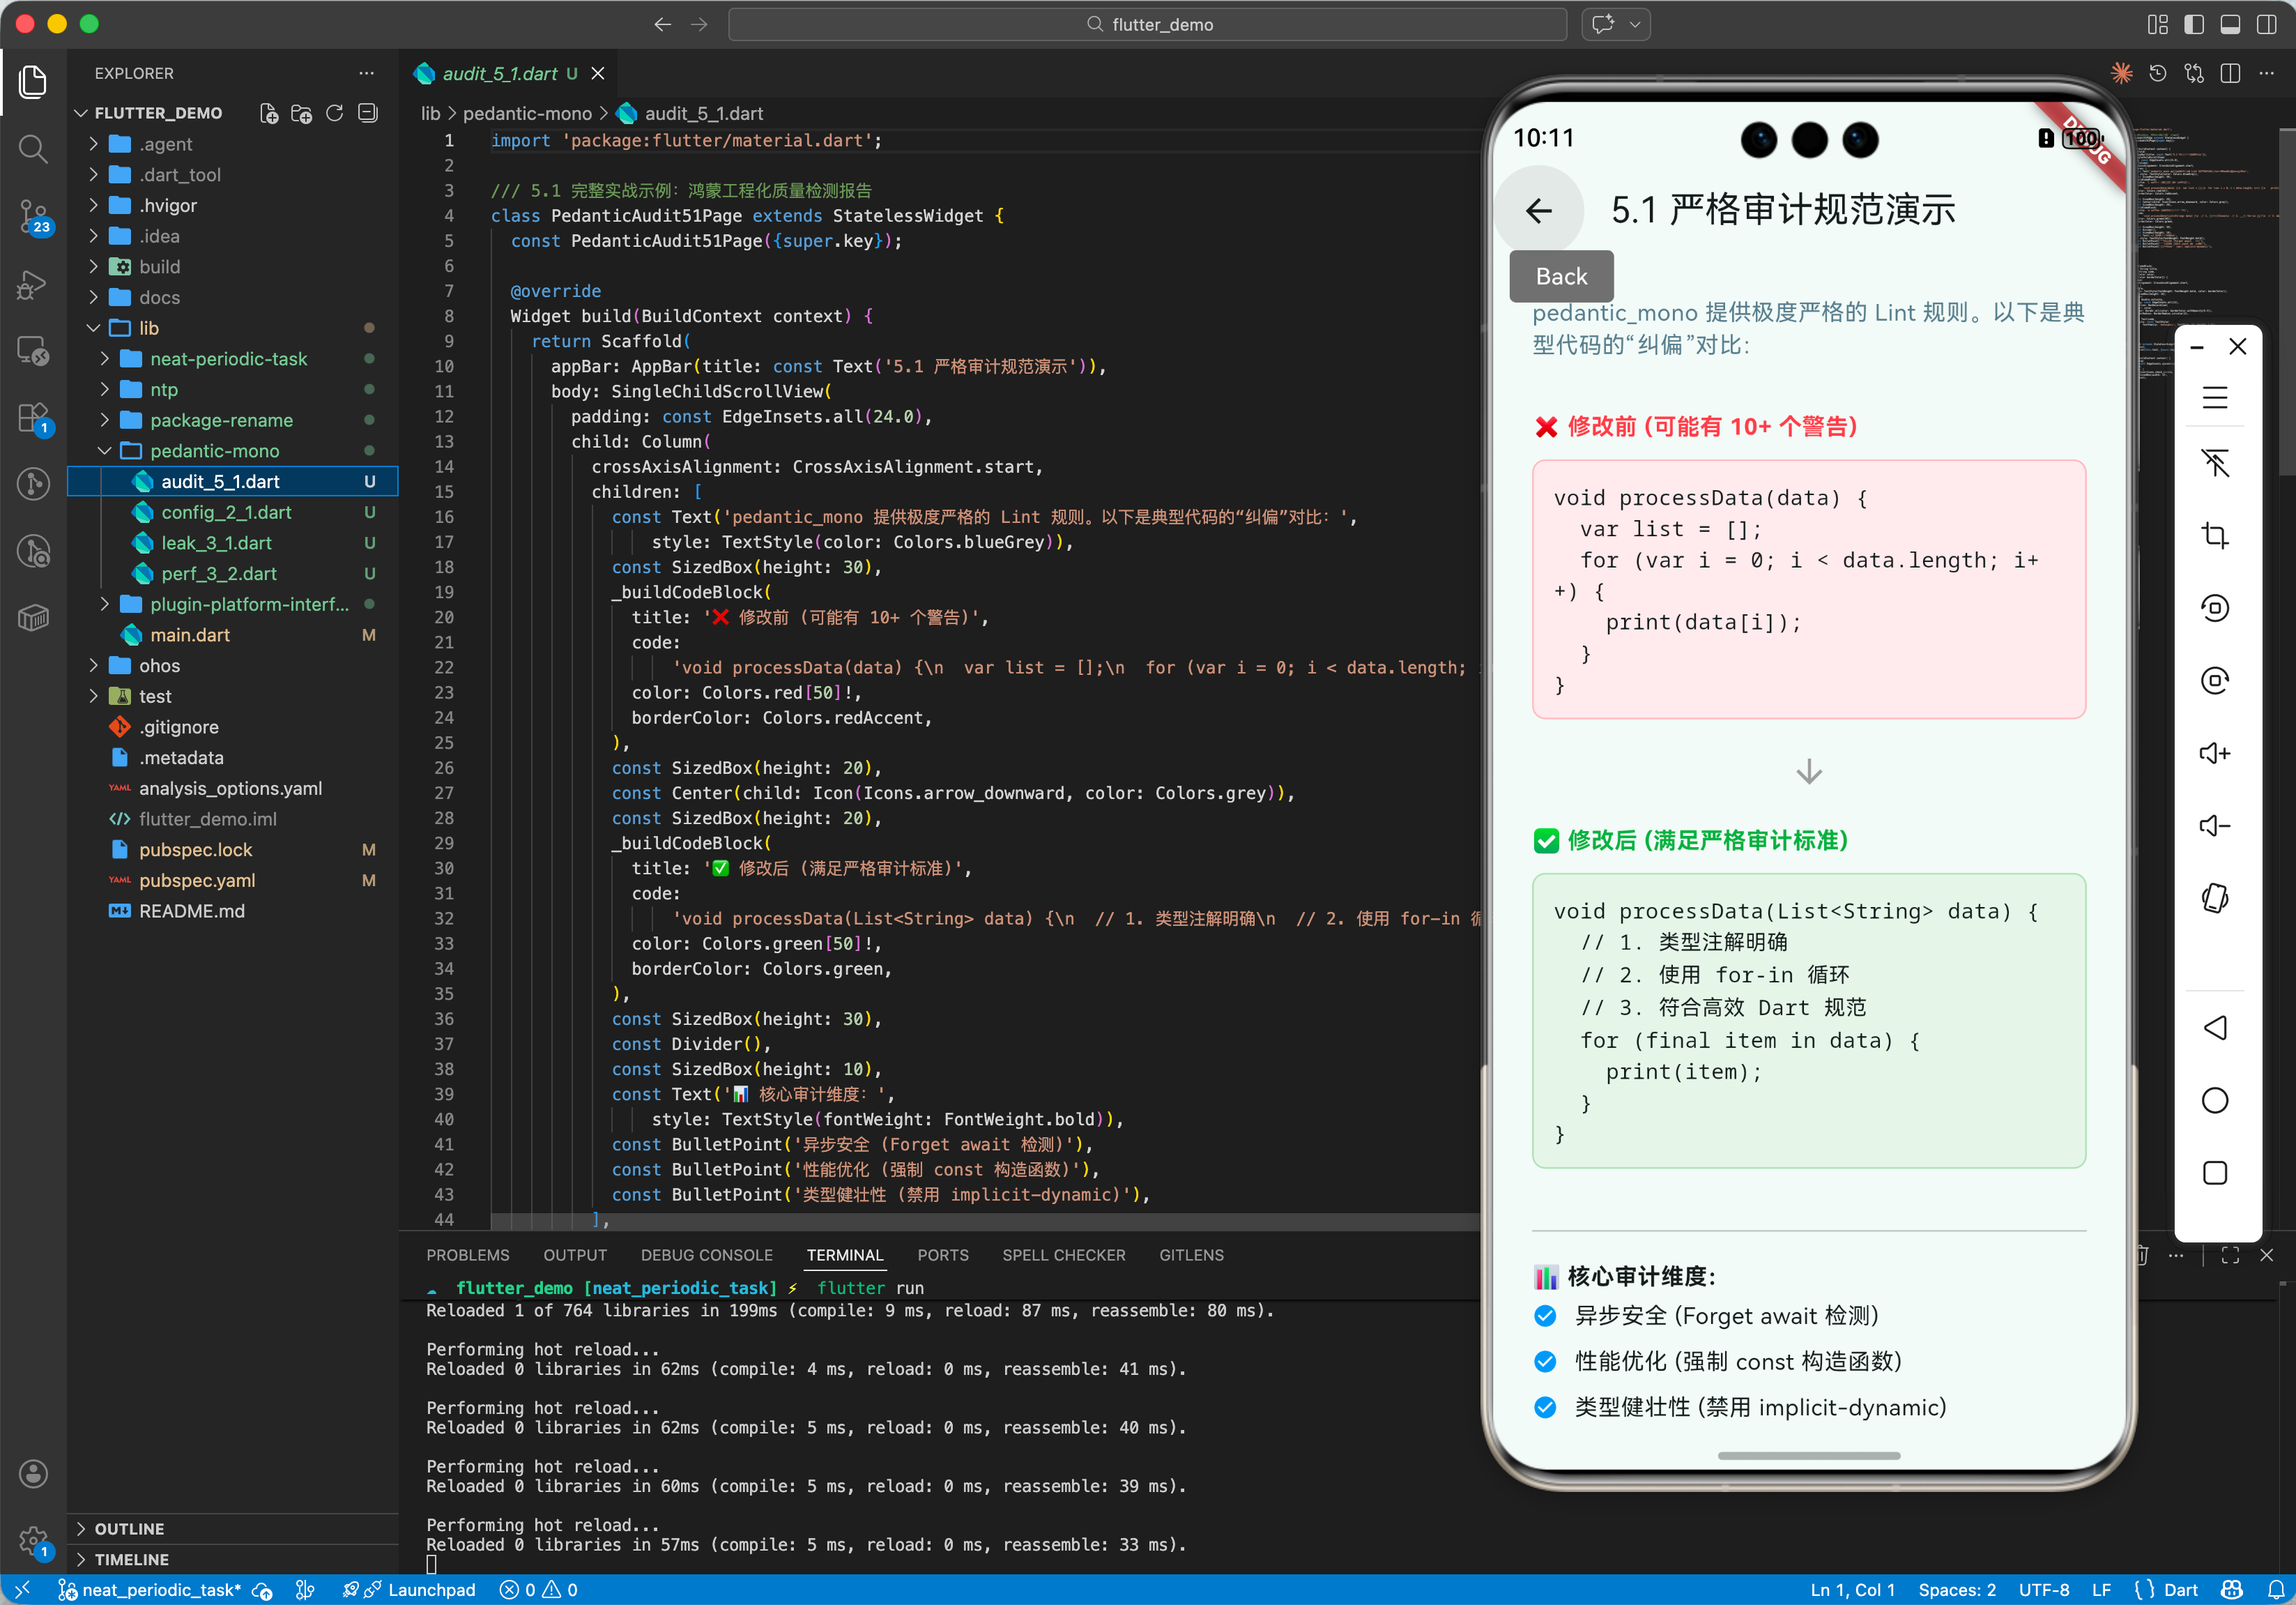Refresh the explorer file tree
The height and width of the screenshot is (1605, 2296).
[335, 113]
